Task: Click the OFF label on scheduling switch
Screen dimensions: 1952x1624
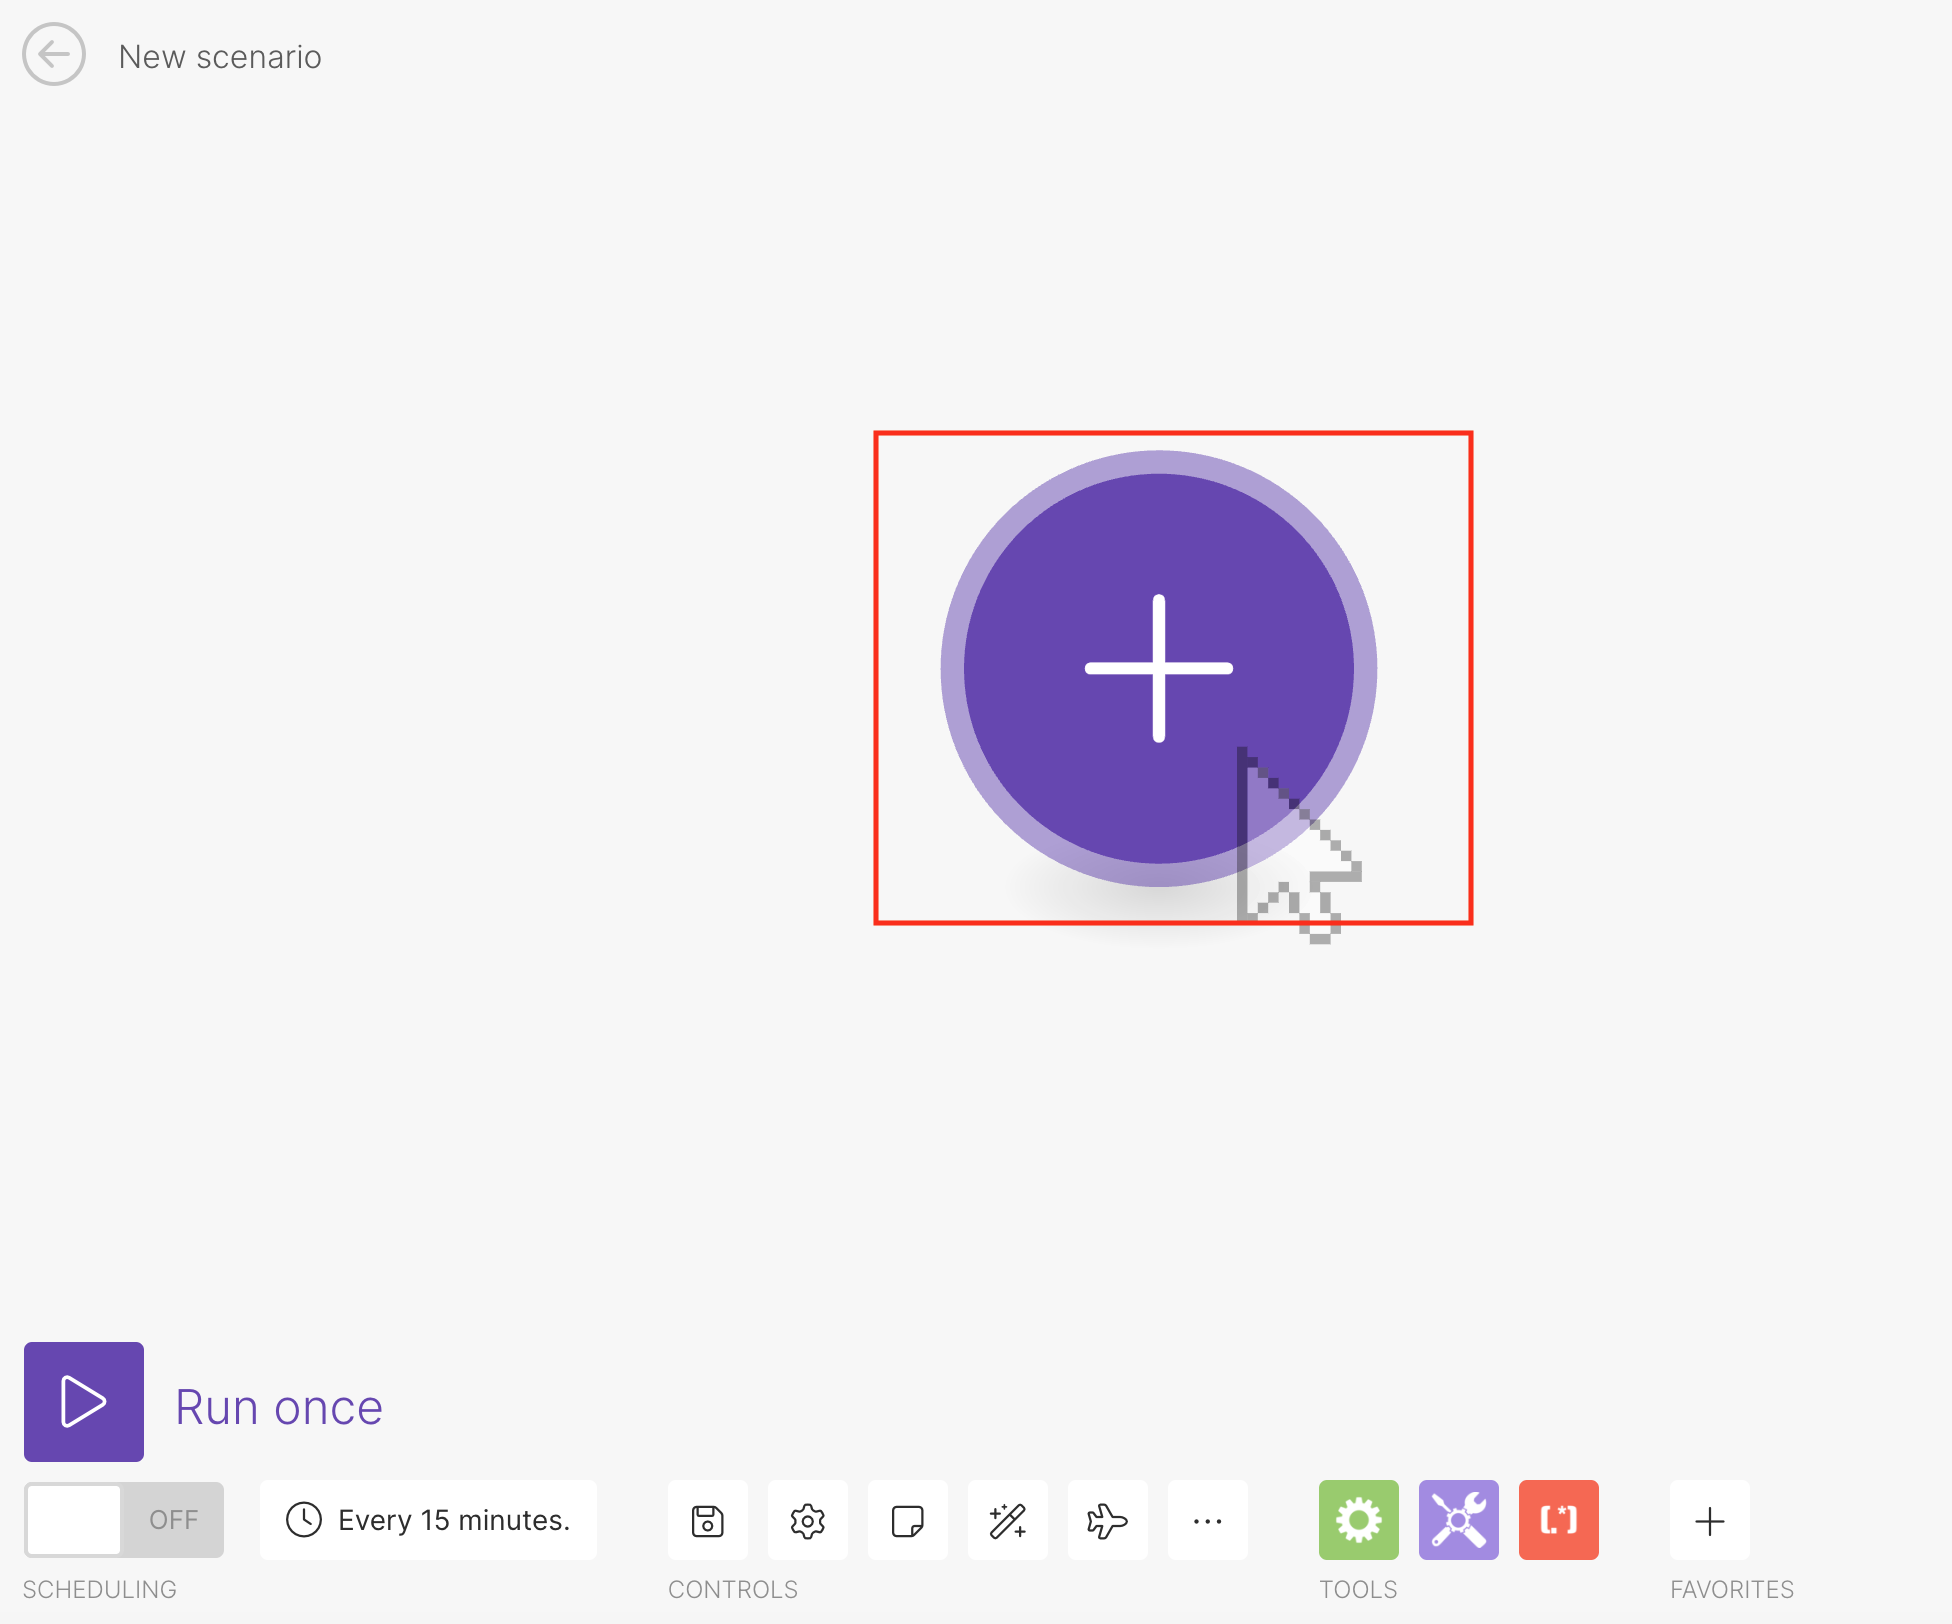Action: (173, 1520)
